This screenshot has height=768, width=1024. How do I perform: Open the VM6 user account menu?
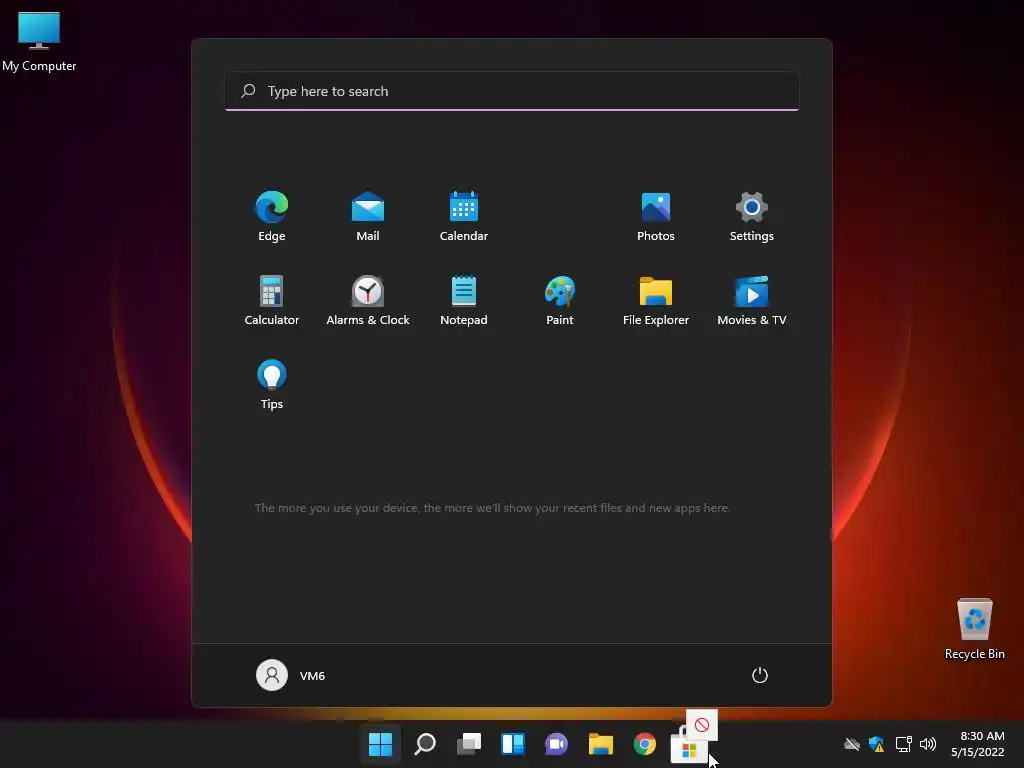tap(291, 675)
